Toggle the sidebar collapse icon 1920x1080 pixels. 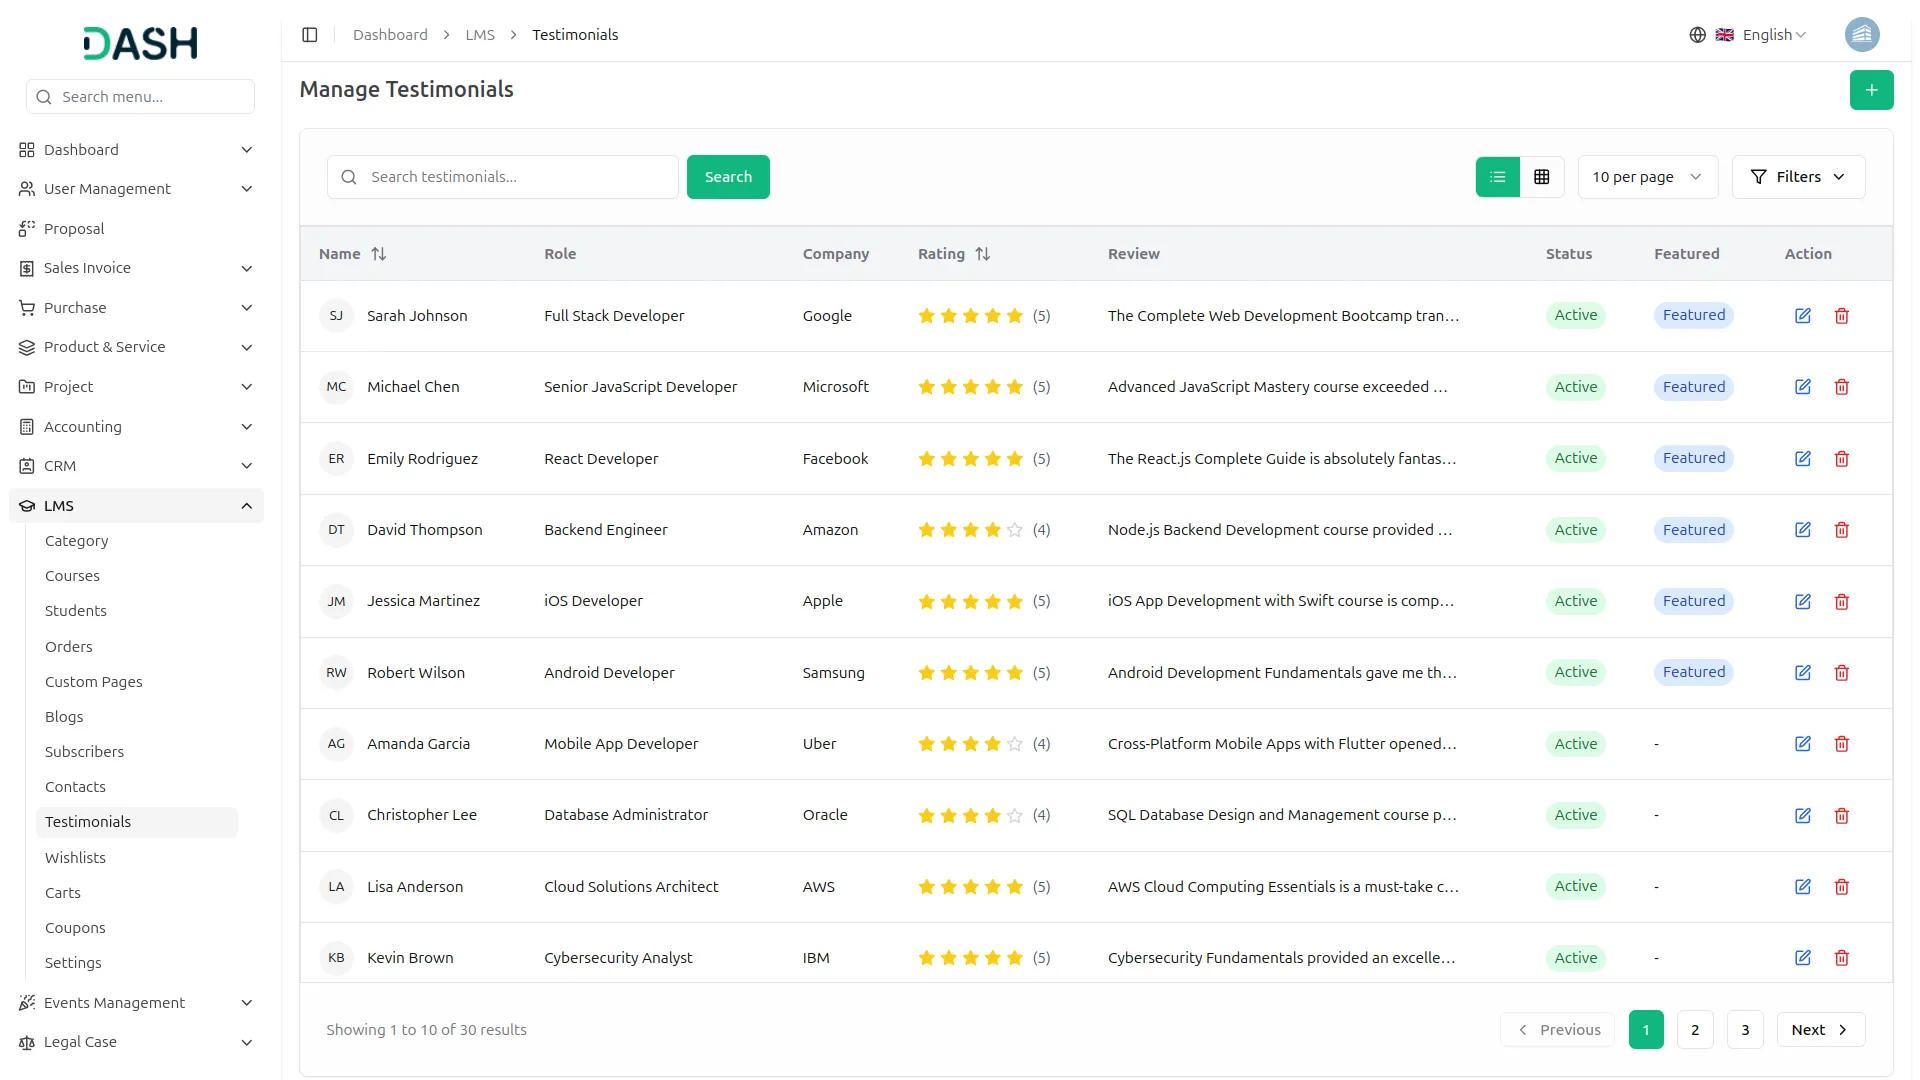coord(310,35)
